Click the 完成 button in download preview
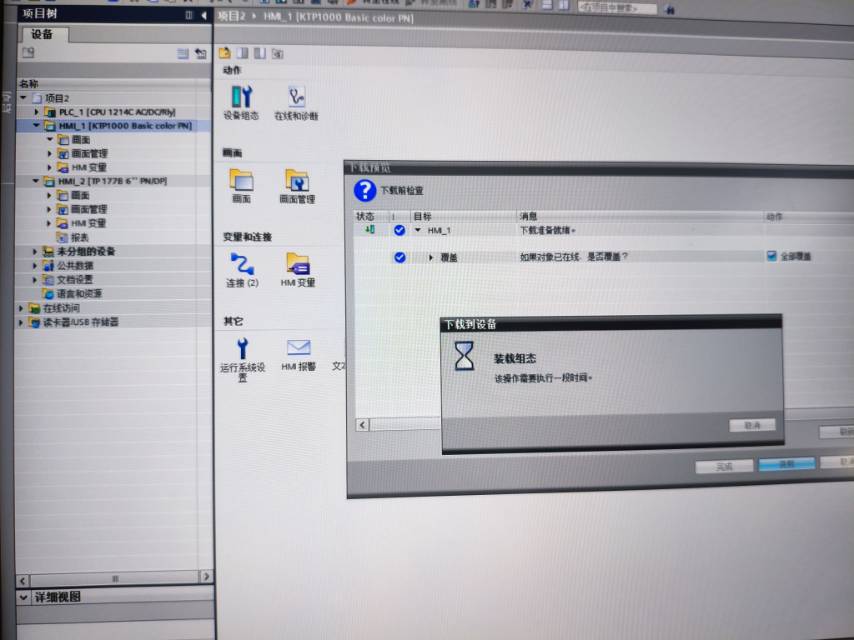This screenshot has height=640, width=854. point(724,466)
